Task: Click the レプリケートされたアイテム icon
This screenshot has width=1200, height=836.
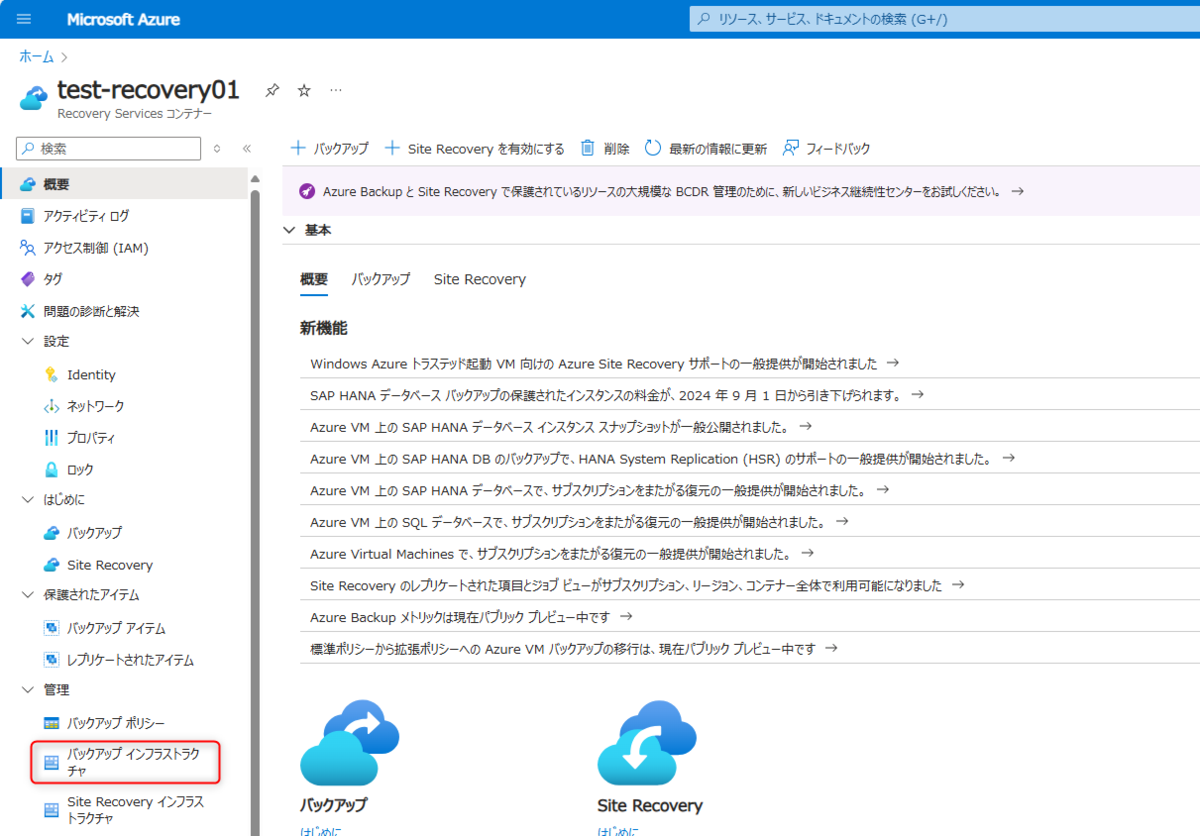Action: [52, 660]
